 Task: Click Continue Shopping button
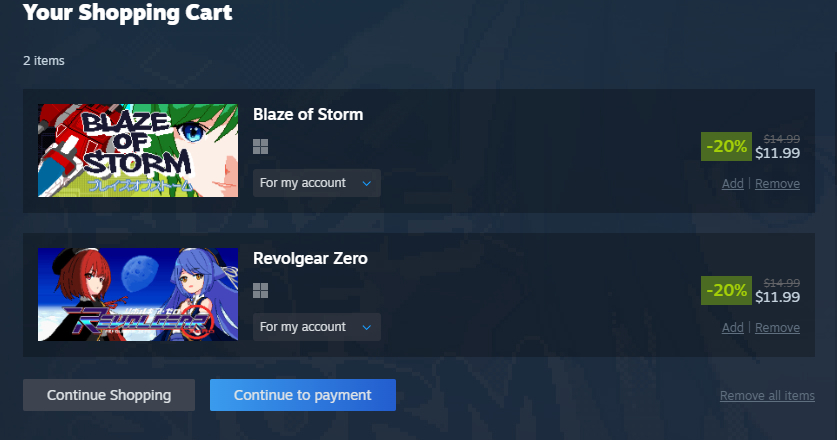(109, 395)
